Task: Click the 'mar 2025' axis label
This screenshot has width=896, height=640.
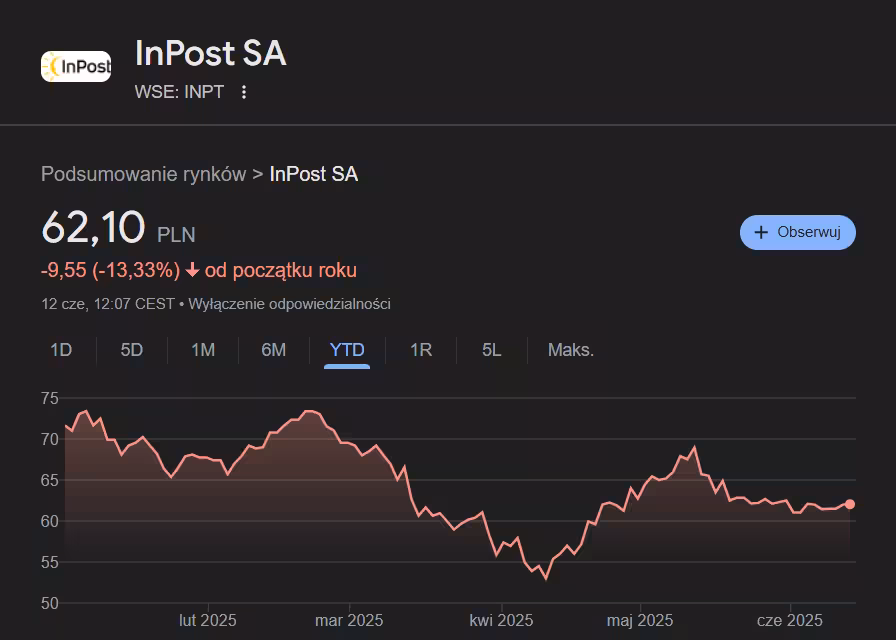Action: point(349,620)
